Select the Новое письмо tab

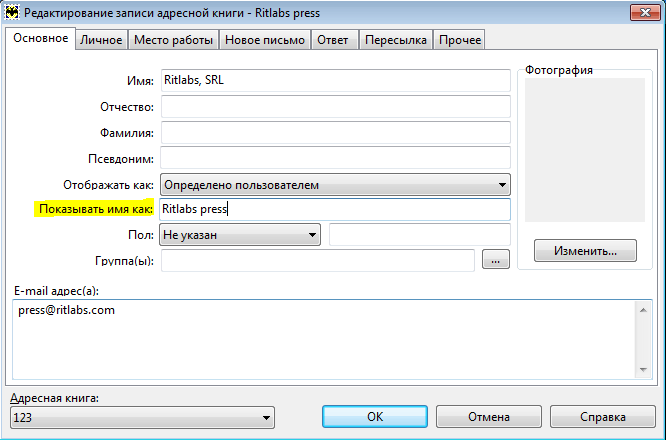pyautogui.click(x=265, y=40)
